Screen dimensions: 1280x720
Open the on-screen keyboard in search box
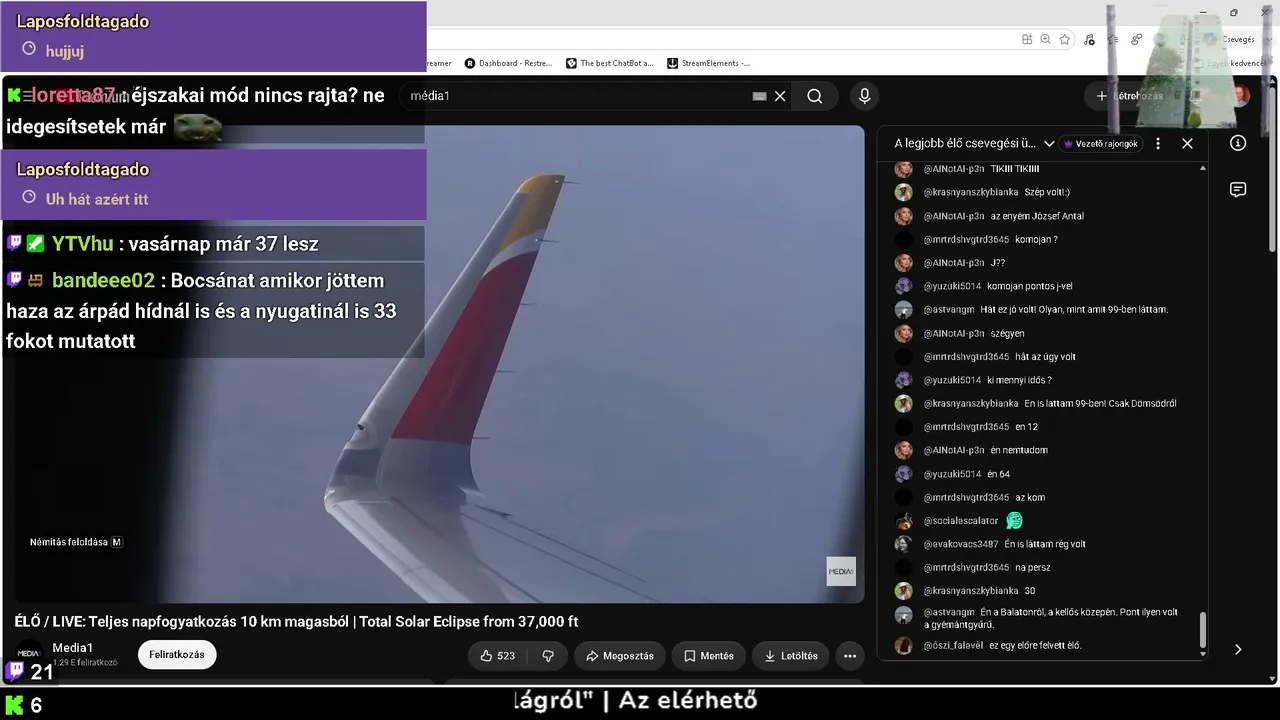[x=759, y=96]
